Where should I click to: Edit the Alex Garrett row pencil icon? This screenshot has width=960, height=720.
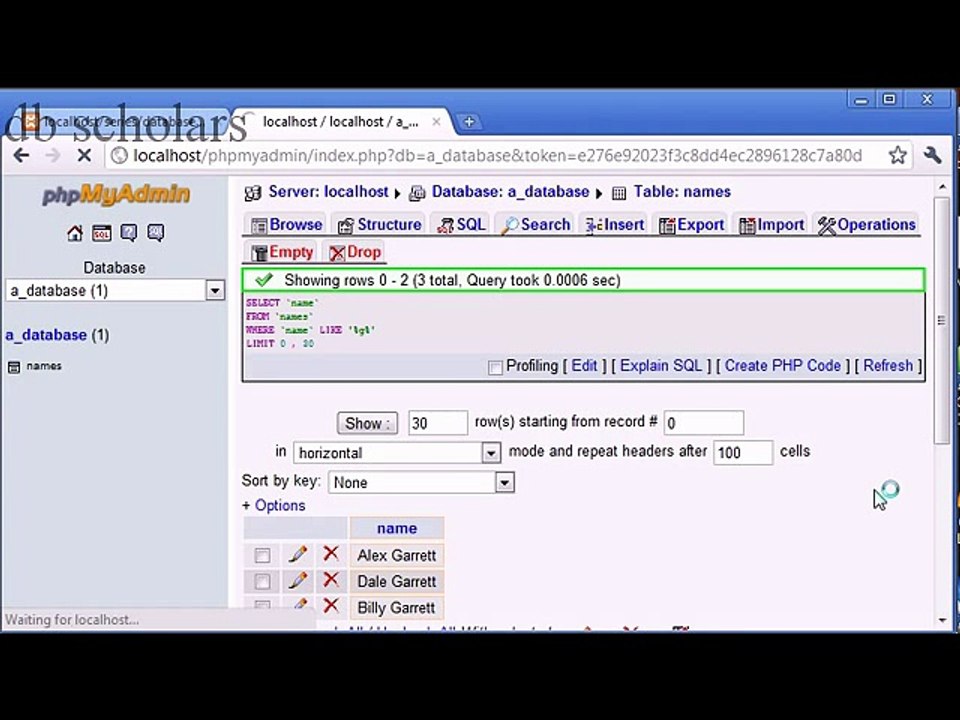[x=298, y=555]
